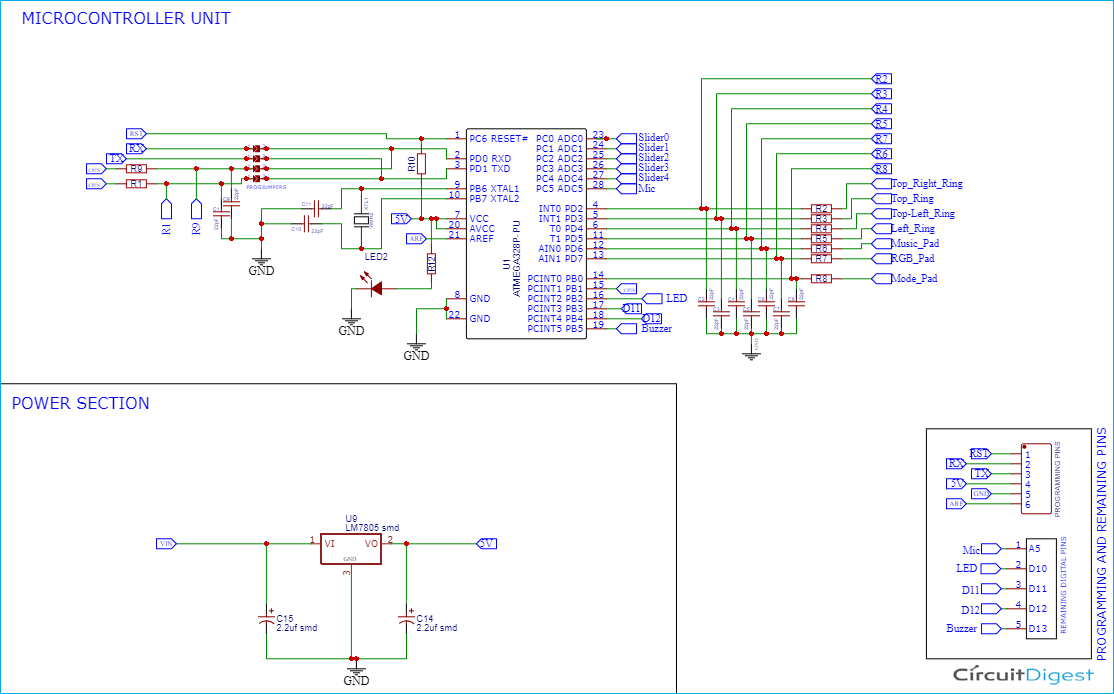Select the POWER SECTION heading
Image resolution: width=1114 pixels, height=694 pixels.
click(x=80, y=403)
